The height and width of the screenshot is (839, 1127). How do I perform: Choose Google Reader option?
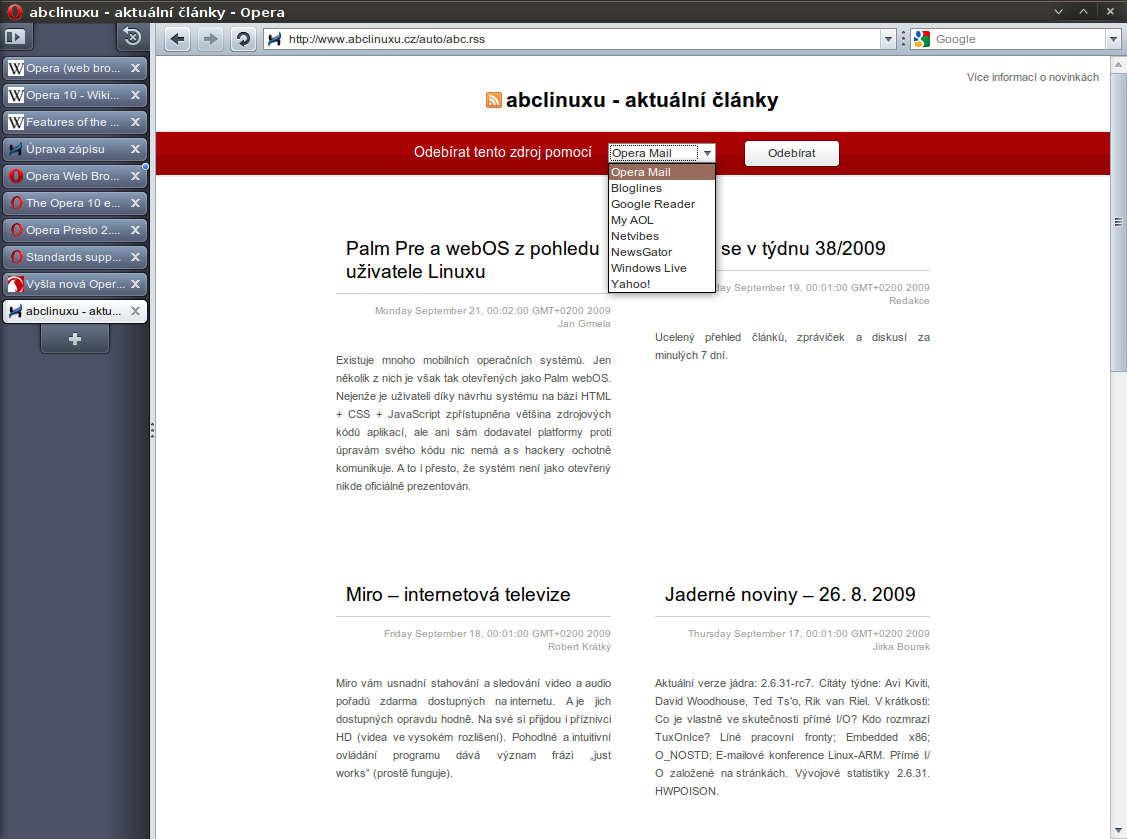tap(662, 204)
